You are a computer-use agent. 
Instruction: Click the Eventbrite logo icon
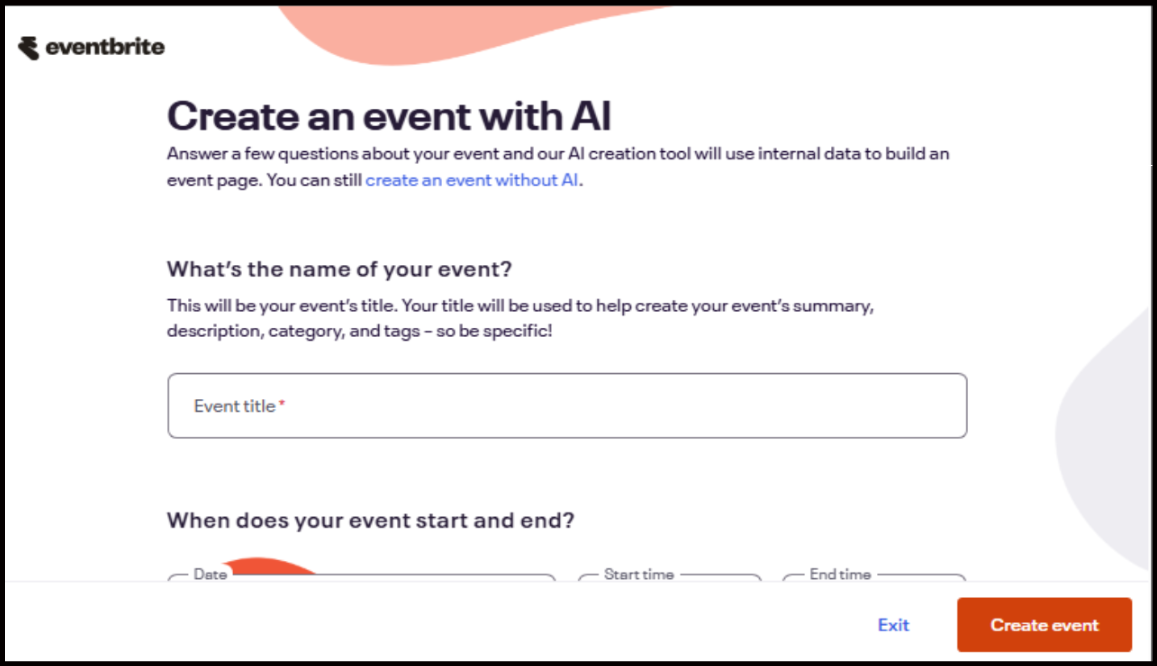point(29,47)
